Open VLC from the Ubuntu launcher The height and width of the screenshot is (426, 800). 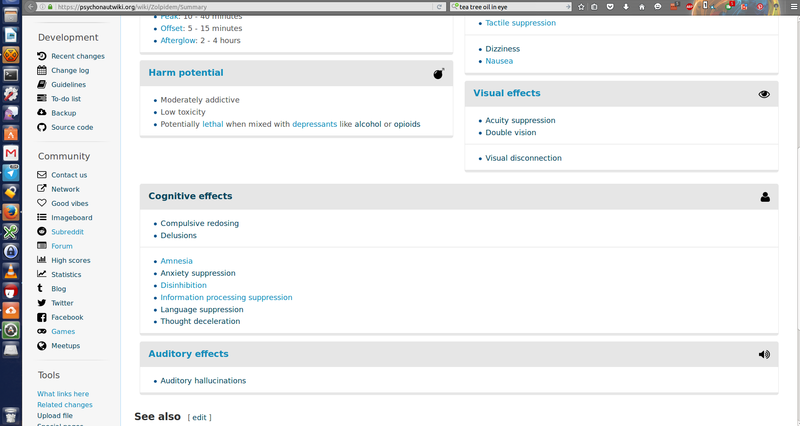point(11,271)
